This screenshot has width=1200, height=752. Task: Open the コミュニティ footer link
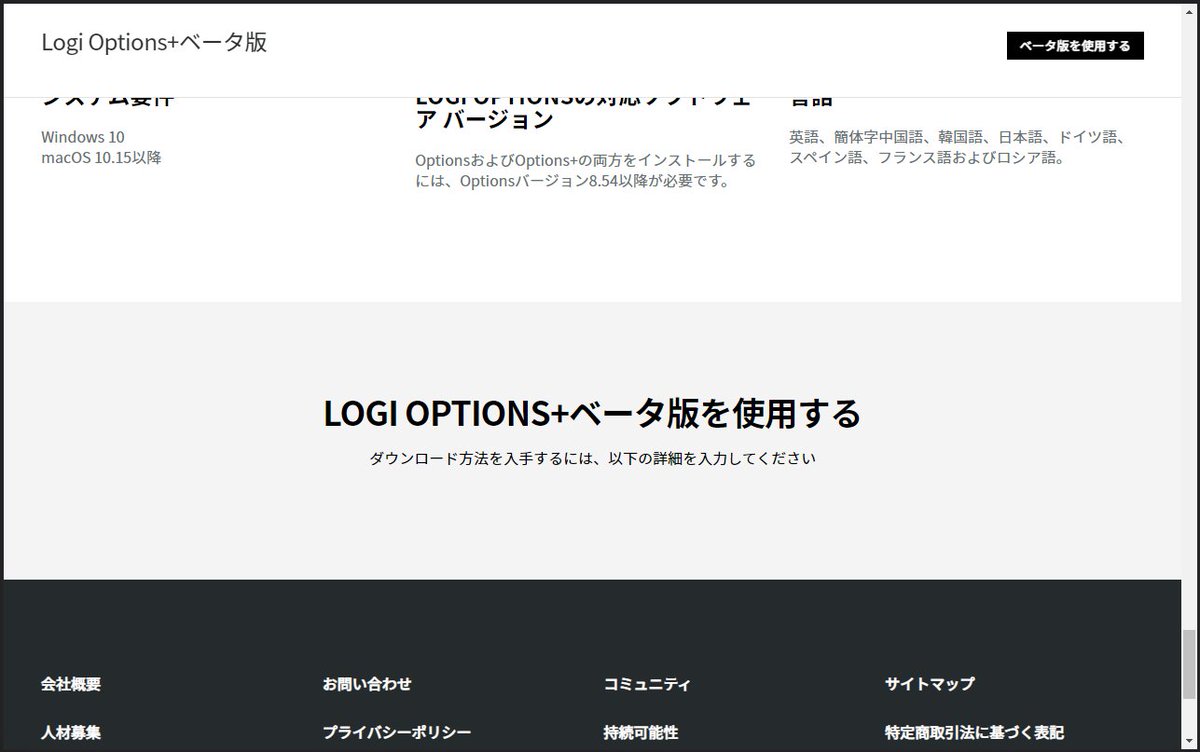[x=648, y=684]
